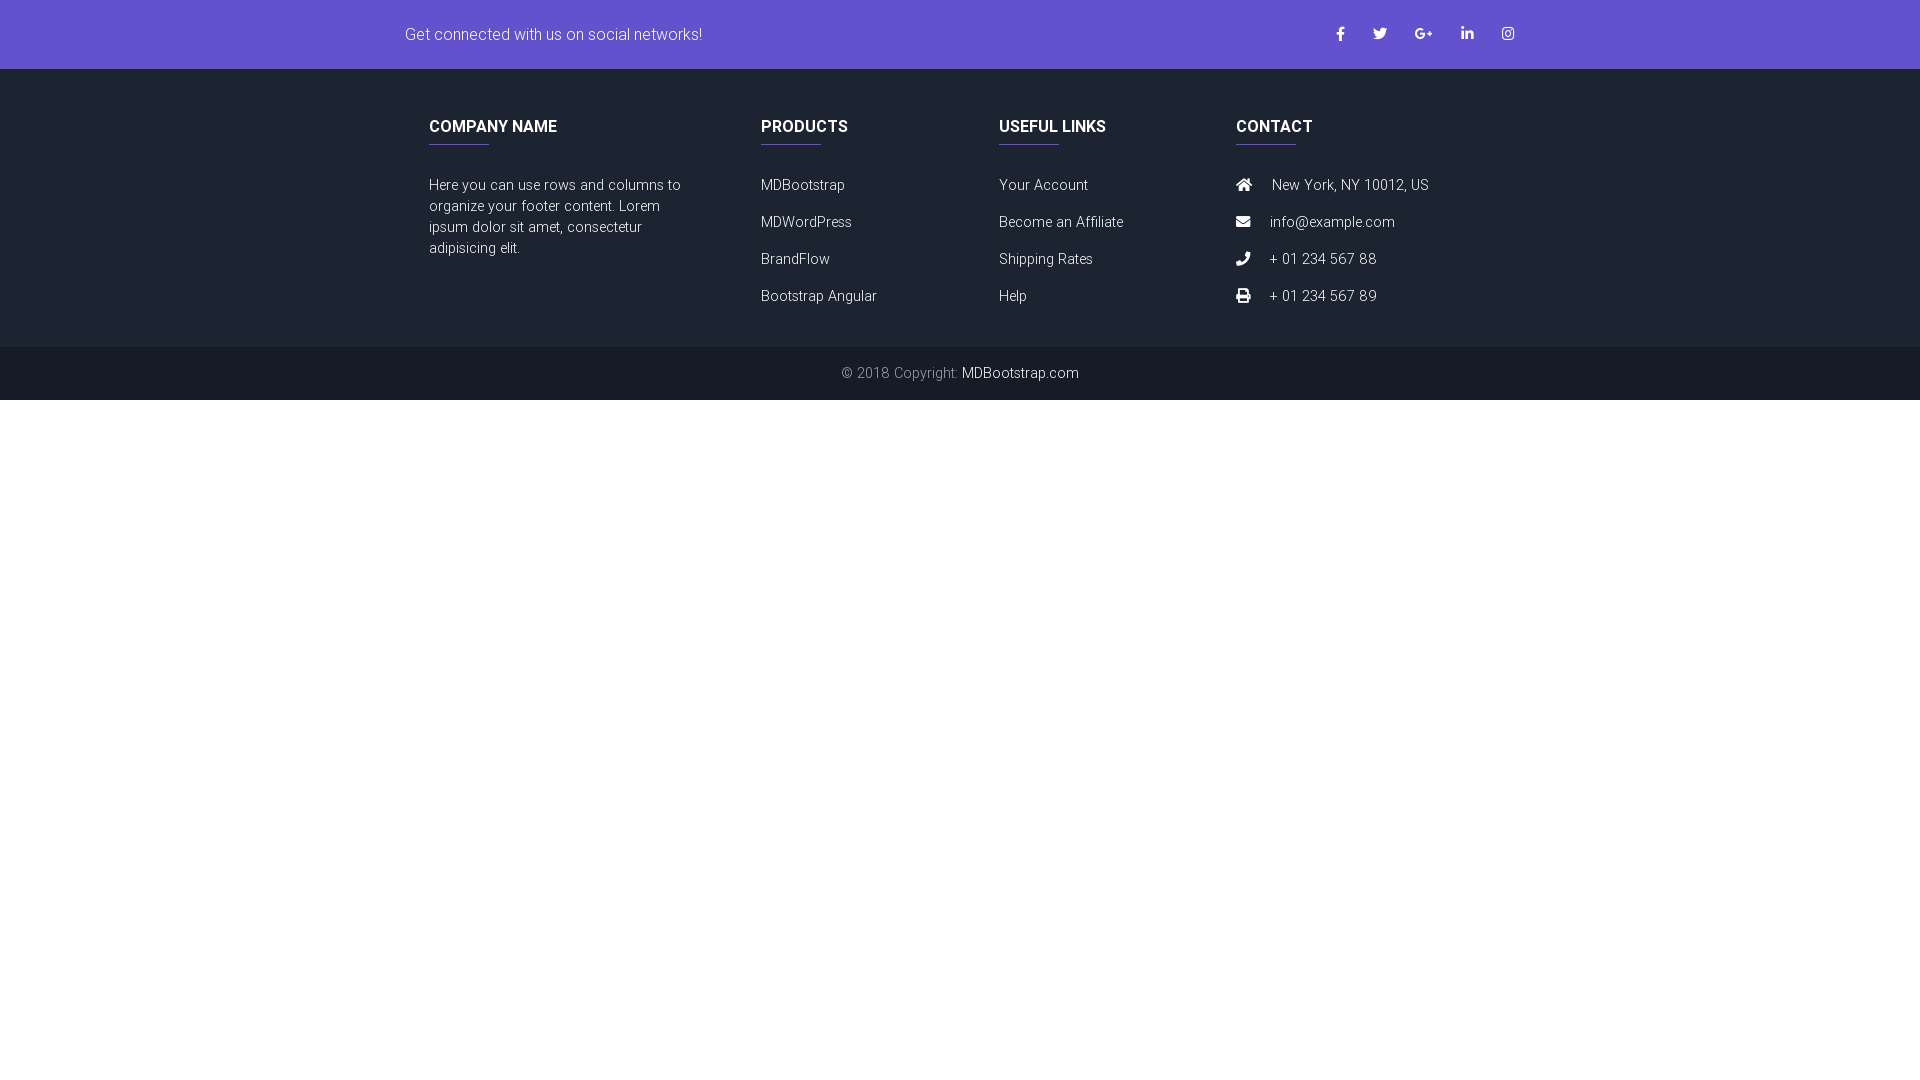
Task: Open the MDWordPress link
Action: (x=806, y=222)
